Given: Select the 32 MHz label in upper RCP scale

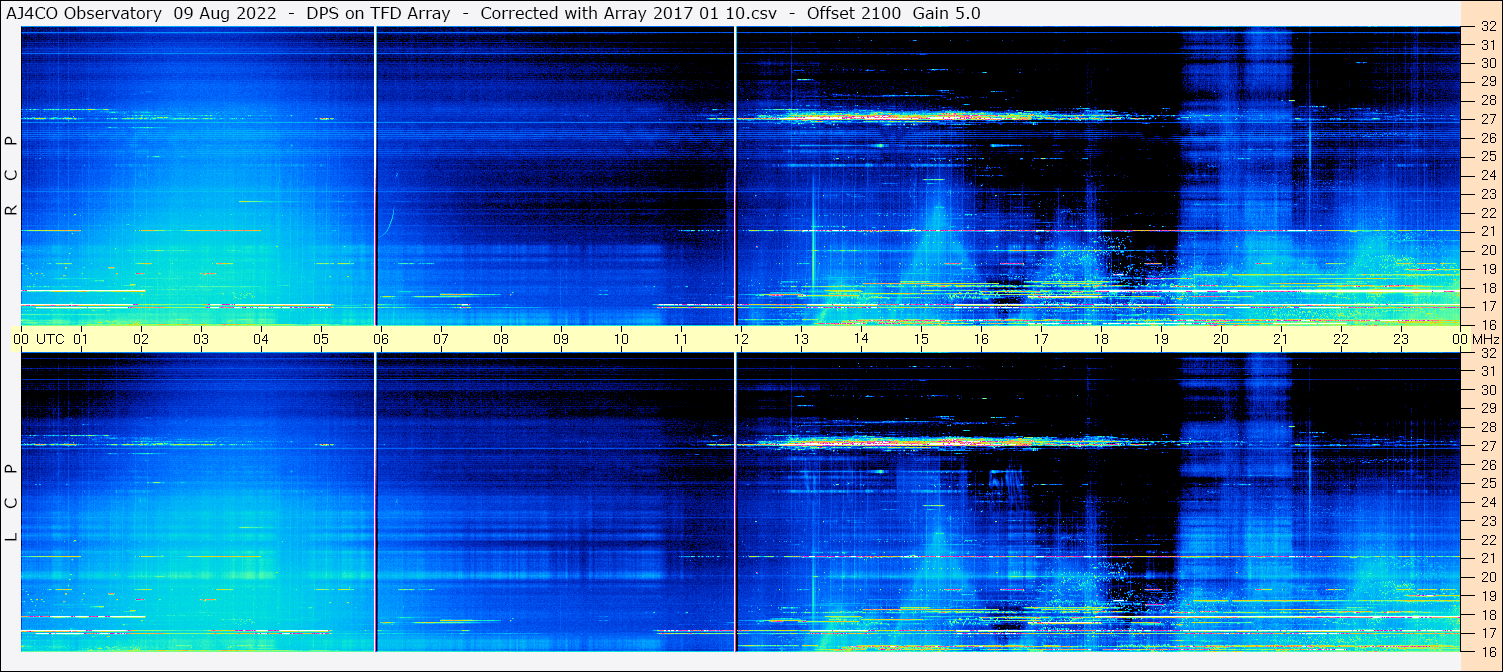Looking at the screenshot, I should [1487, 27].
